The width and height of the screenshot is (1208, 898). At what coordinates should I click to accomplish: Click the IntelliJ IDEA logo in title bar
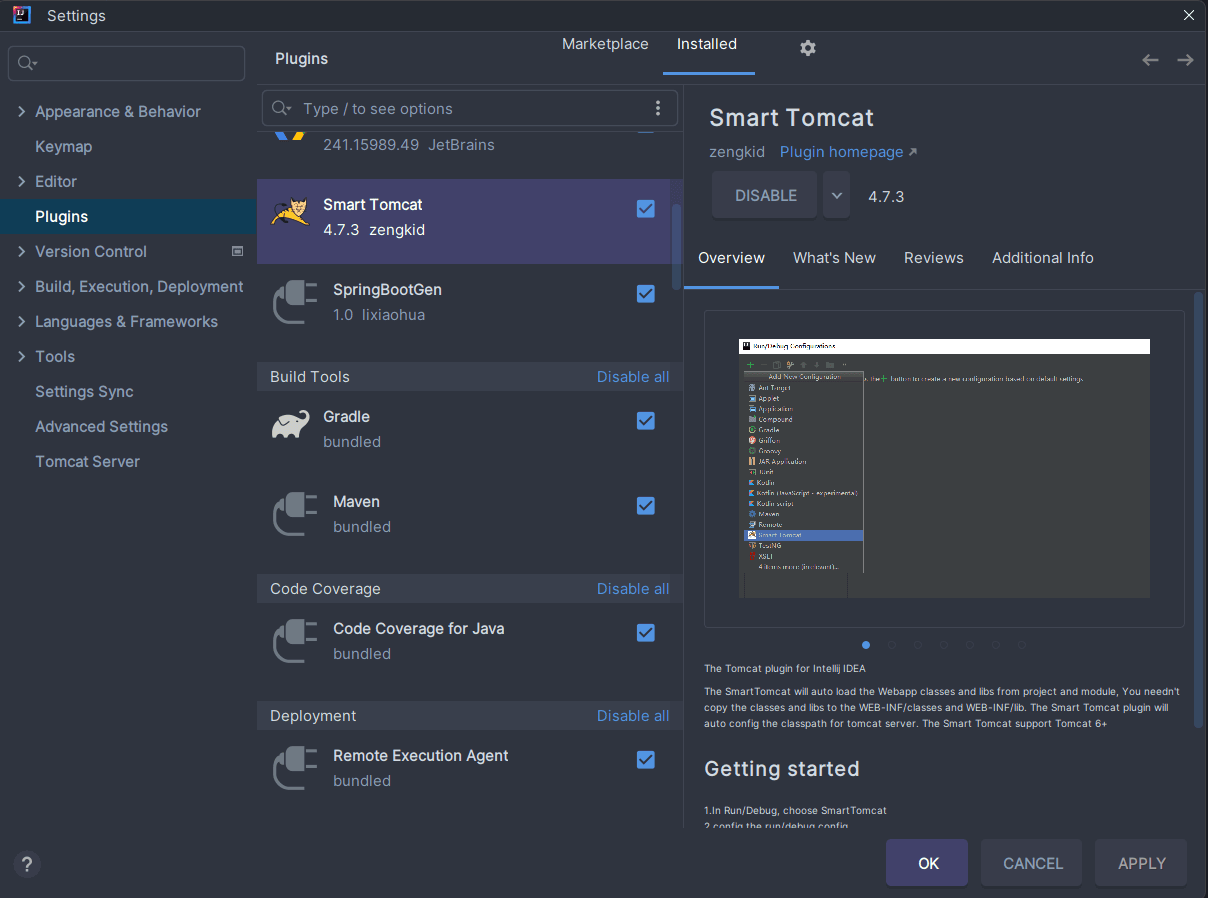(21, 15)
